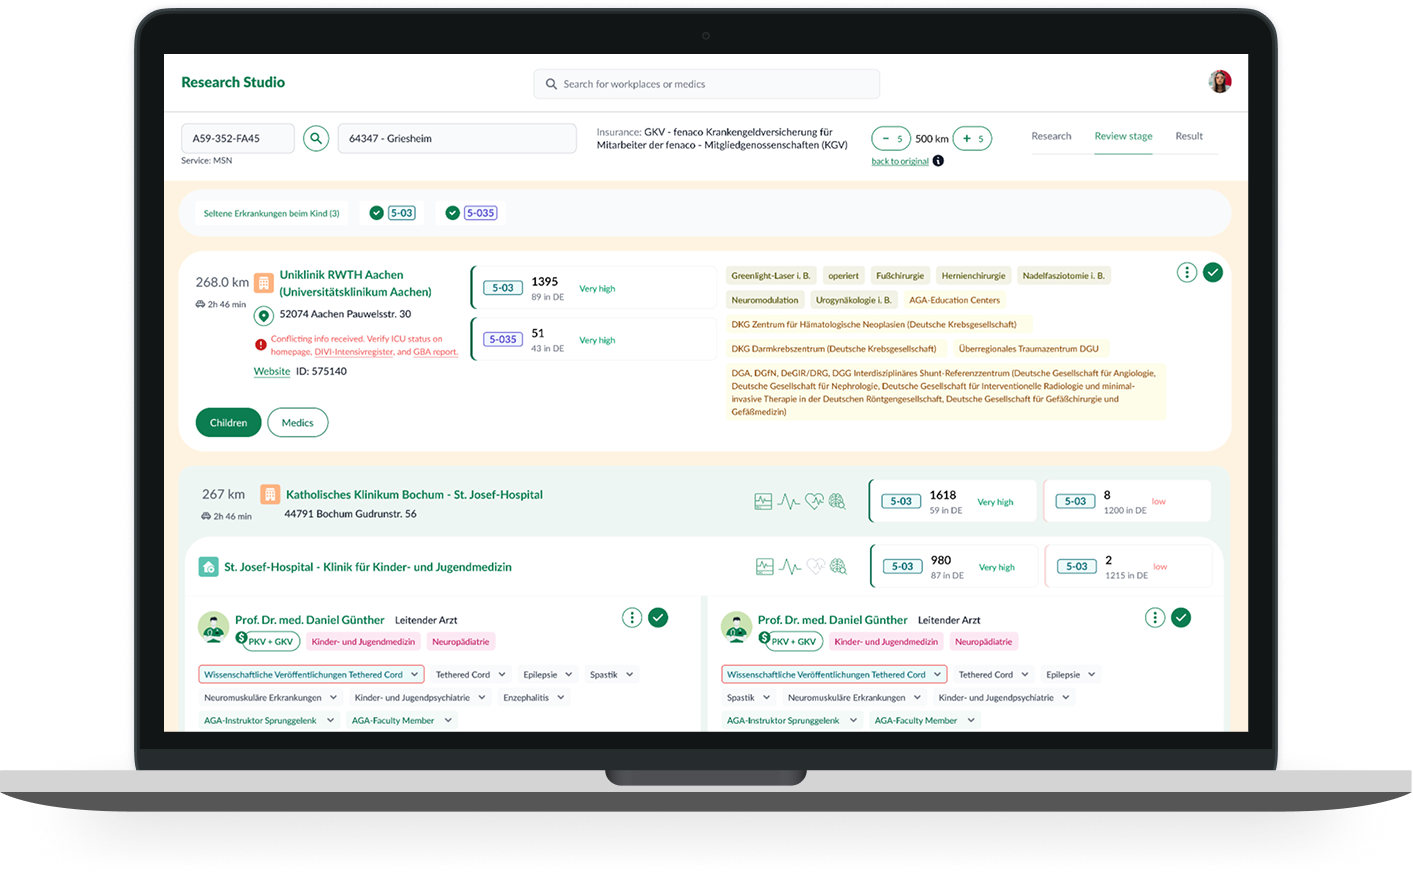Open three-dot menu for Uniklinik RWTH Aachen
Screen dimensions: 1413x878
[x=1186, y=273]
